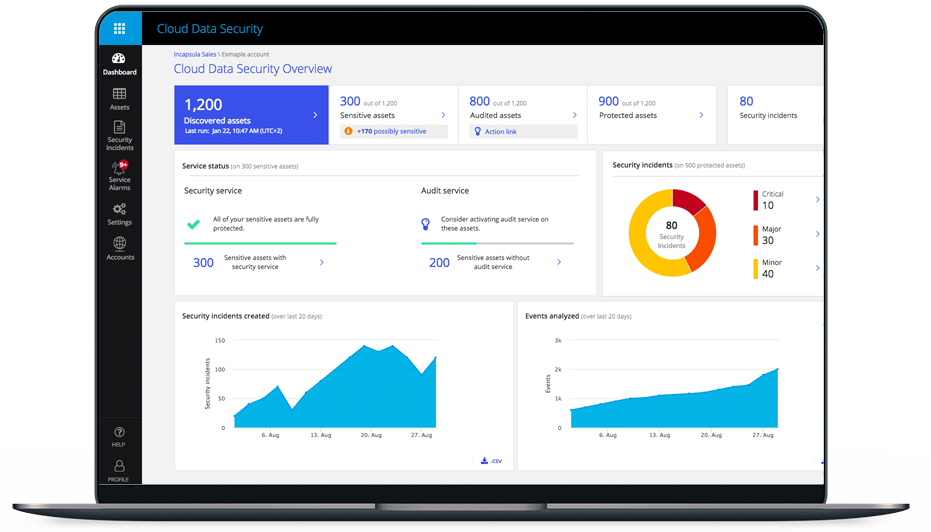Screen dimensions: 931x532
Task: Follow the Incapsula Sales breadcrumb link
Action: [x=195, y=54]
